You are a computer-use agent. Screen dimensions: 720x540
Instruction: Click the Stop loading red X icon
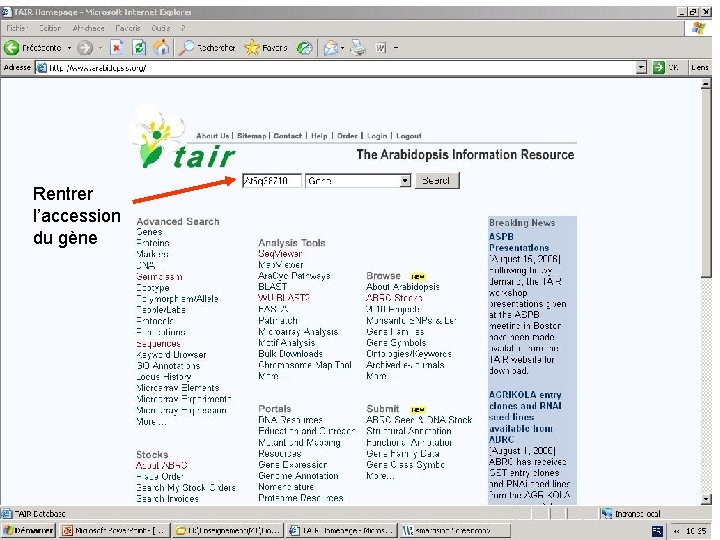(x=117, y=48)
